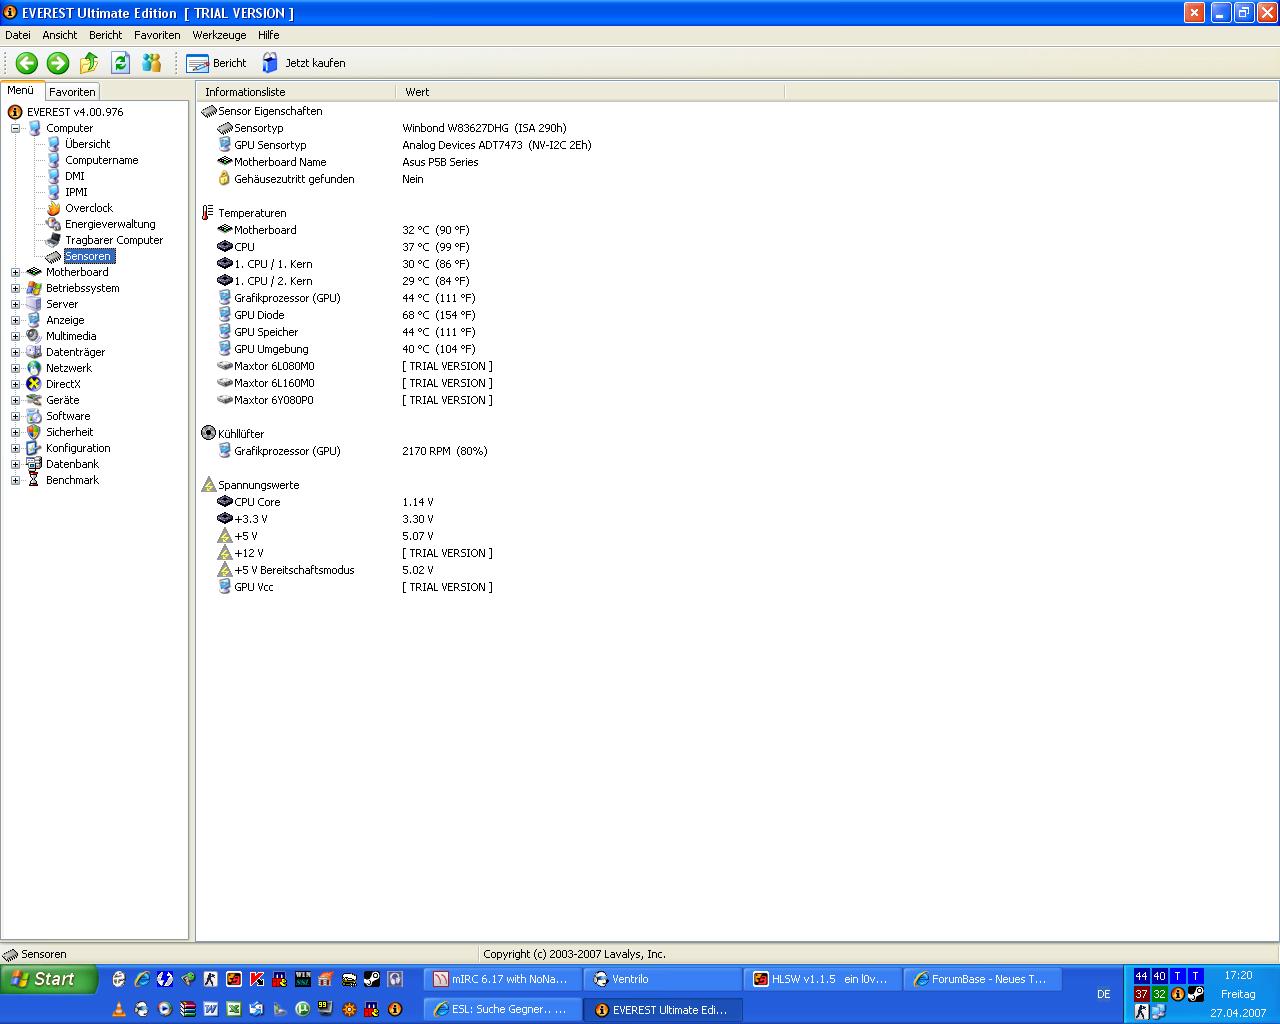Screen dimensions: 1280x1024
Task: Open the Werkzeuge menu
Action: (220, 35)
